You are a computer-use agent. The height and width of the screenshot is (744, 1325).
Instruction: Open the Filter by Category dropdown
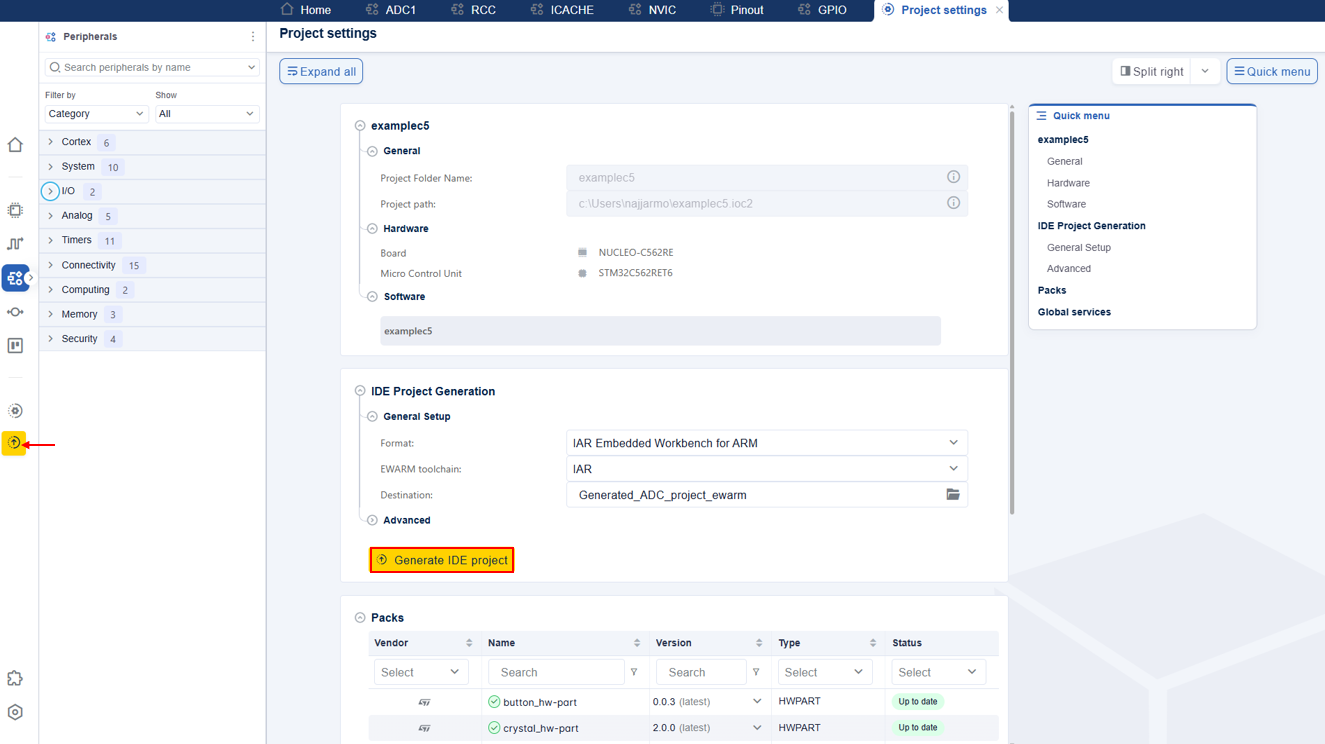96,114
